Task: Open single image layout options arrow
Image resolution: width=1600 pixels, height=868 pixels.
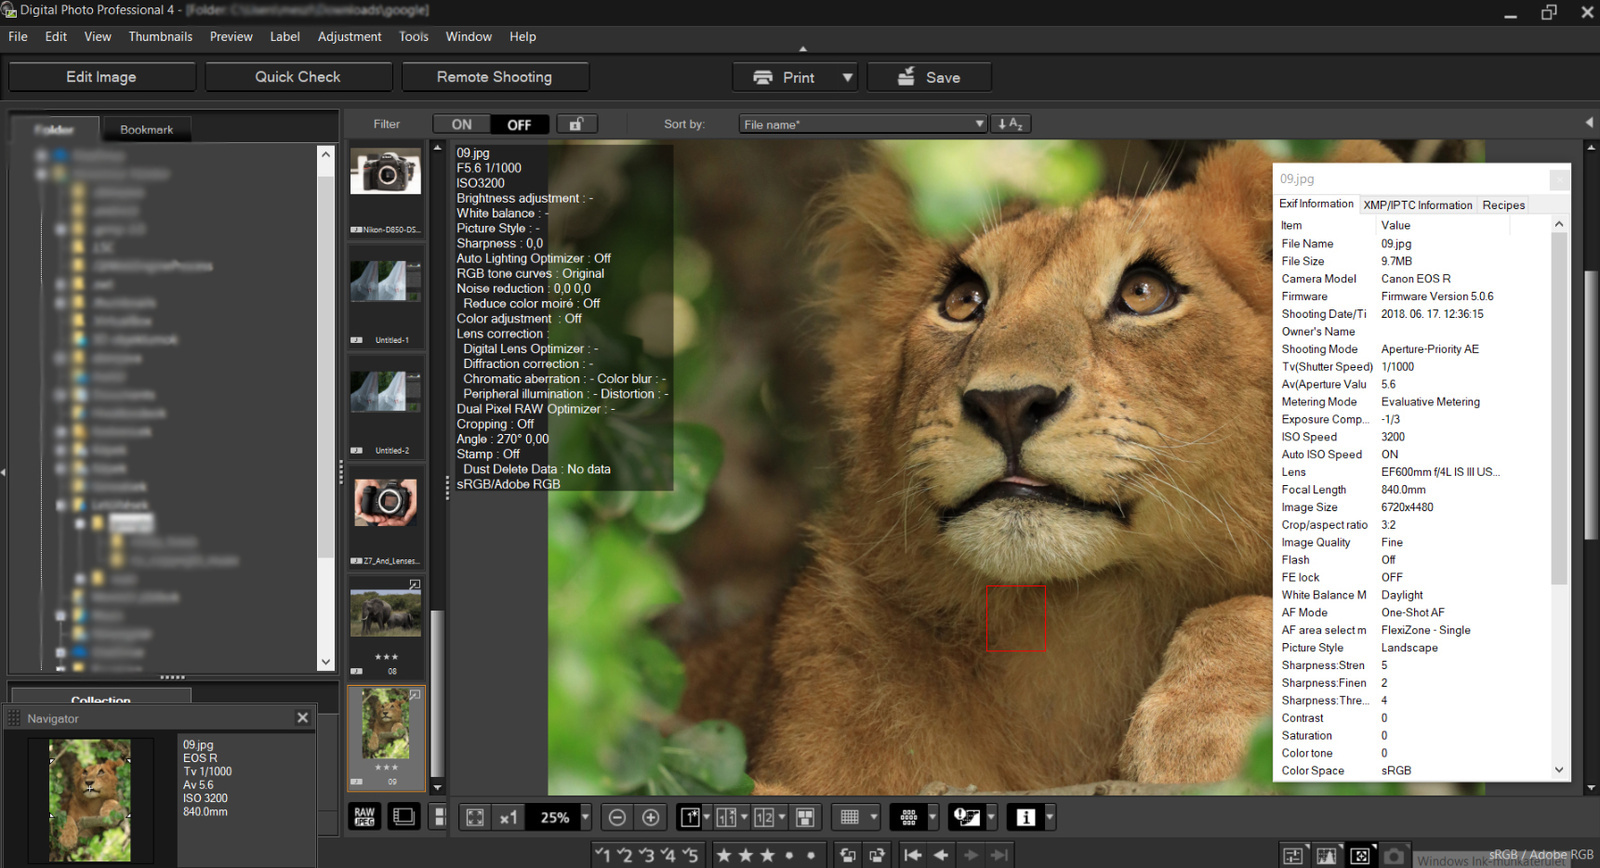Action: coord(706,817)
